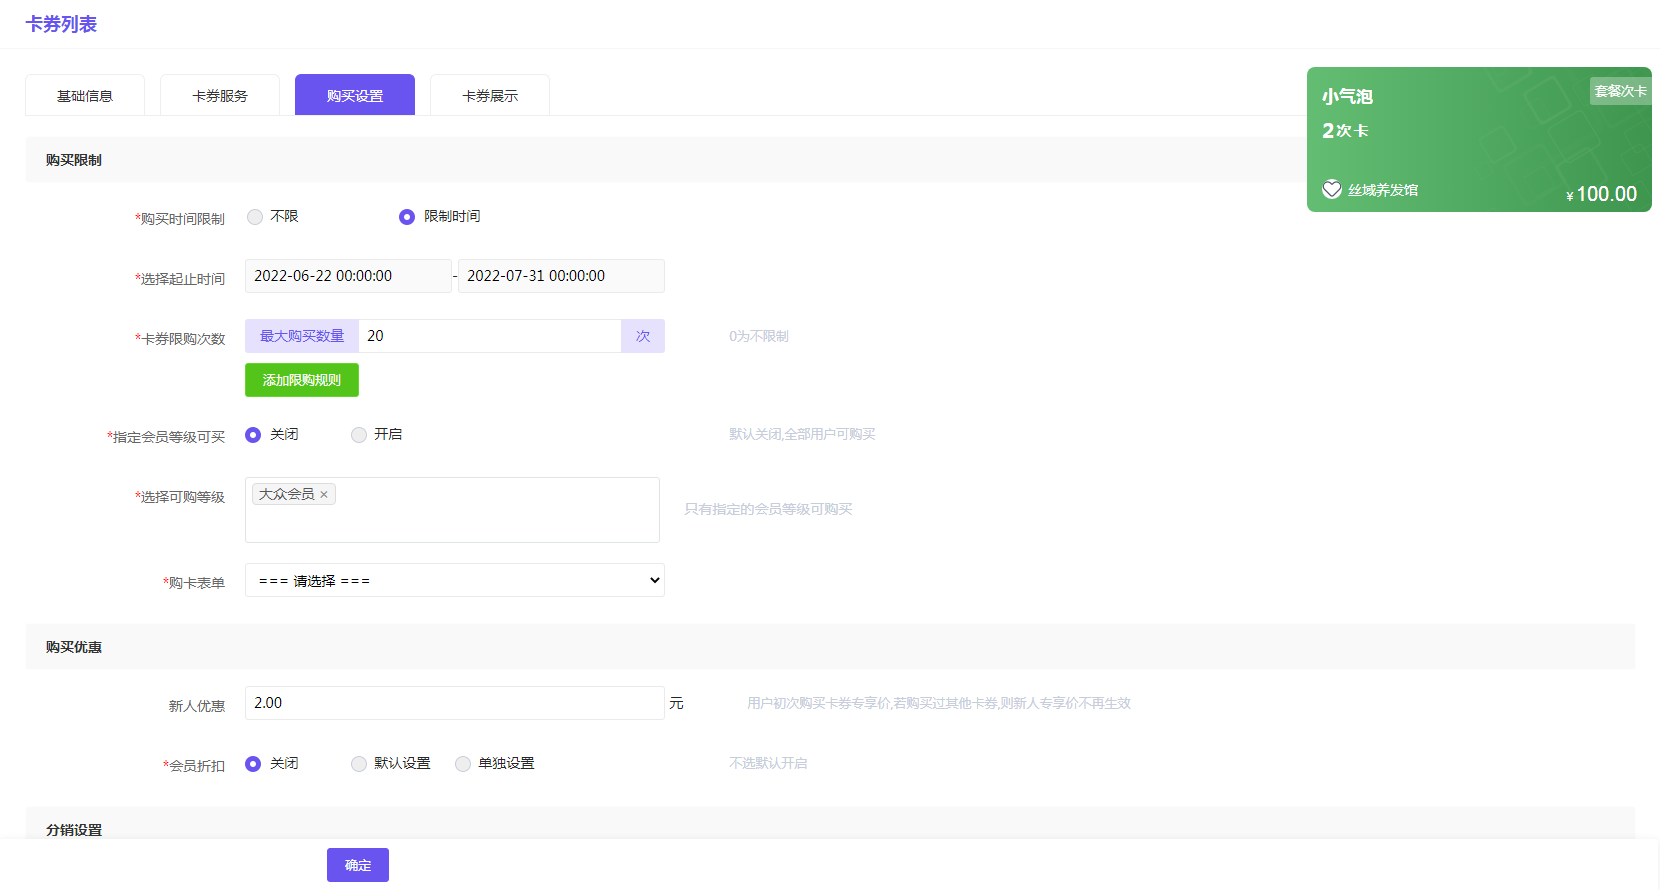Select the 购买设置 tab
The image size is (1660, 890).
tap(355, 95)
